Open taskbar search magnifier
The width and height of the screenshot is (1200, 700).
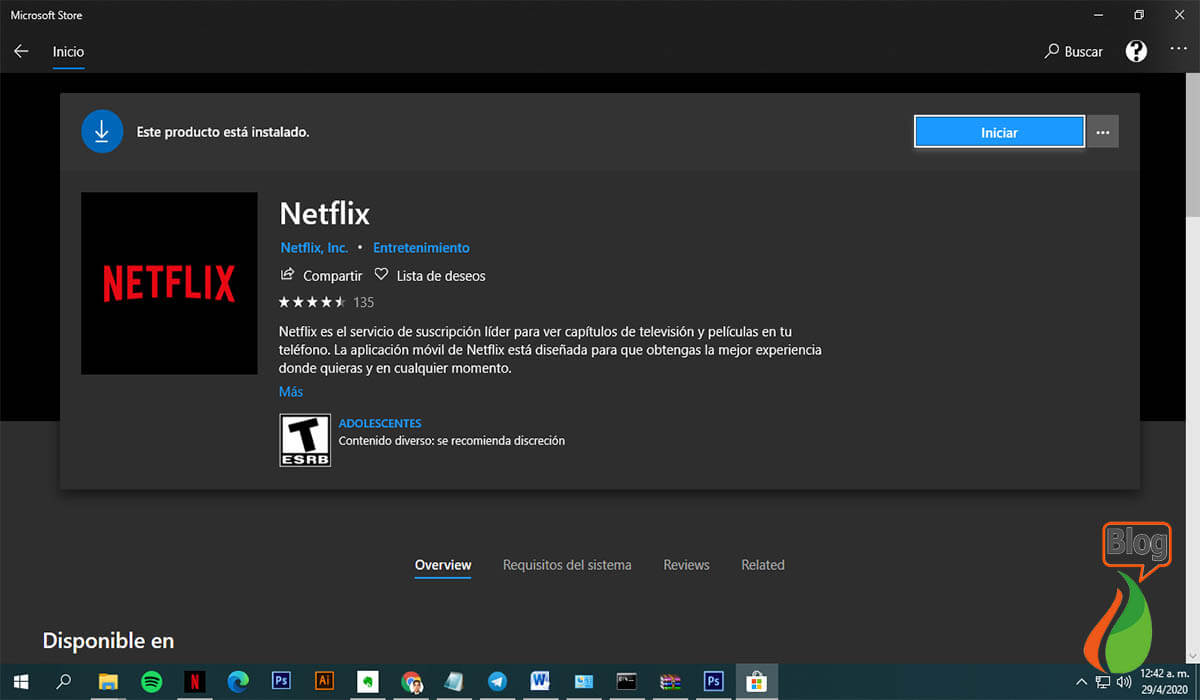coord(64,681)
